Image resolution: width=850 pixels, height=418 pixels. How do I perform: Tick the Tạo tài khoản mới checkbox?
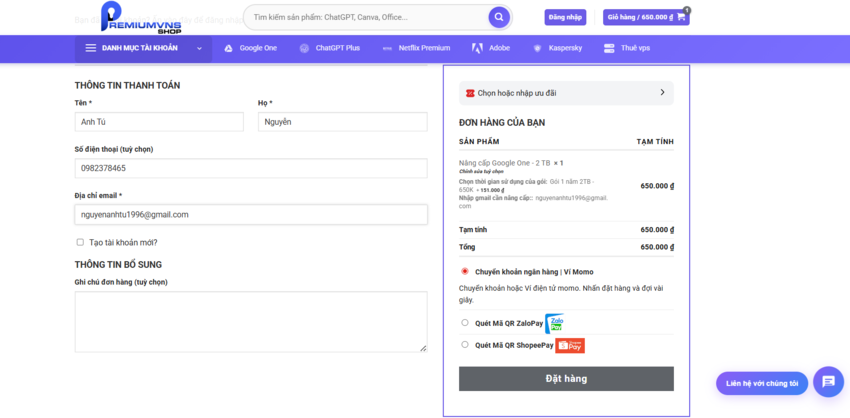click(80, 242)
